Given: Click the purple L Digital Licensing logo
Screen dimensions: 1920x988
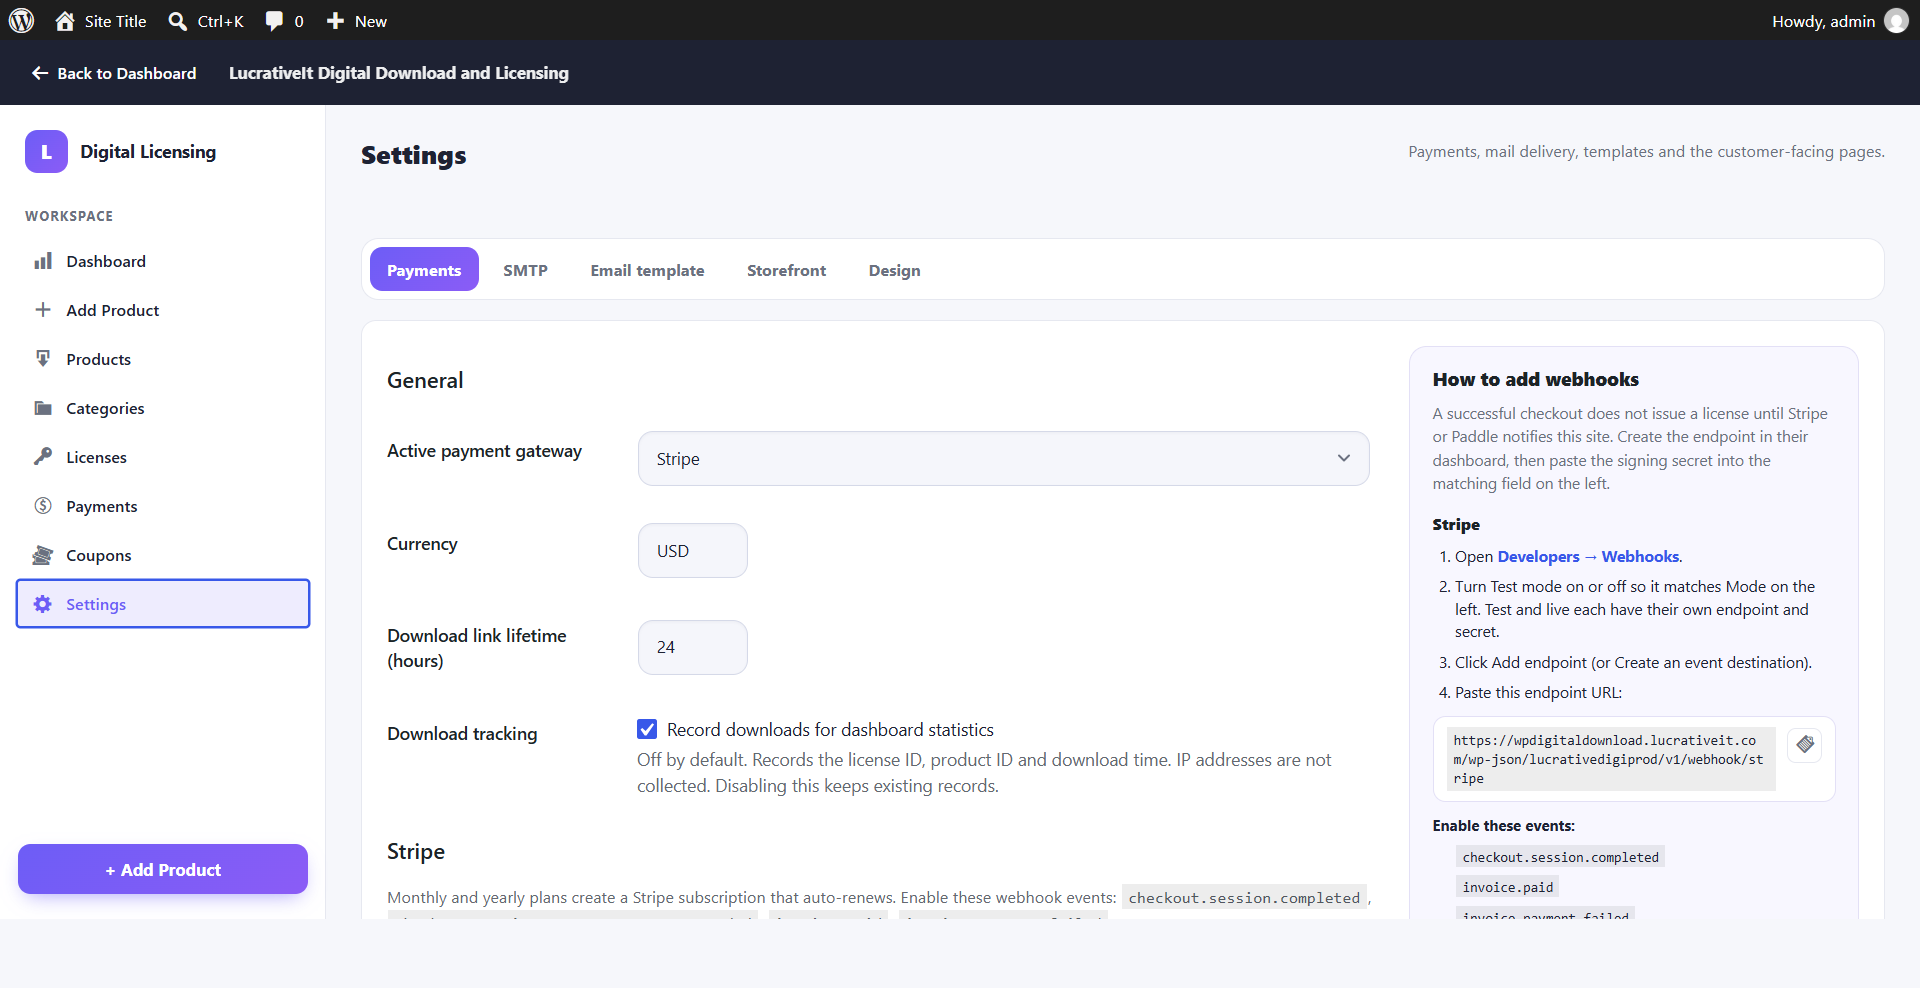Looking at the screenshot, I should tap(46, 152).
